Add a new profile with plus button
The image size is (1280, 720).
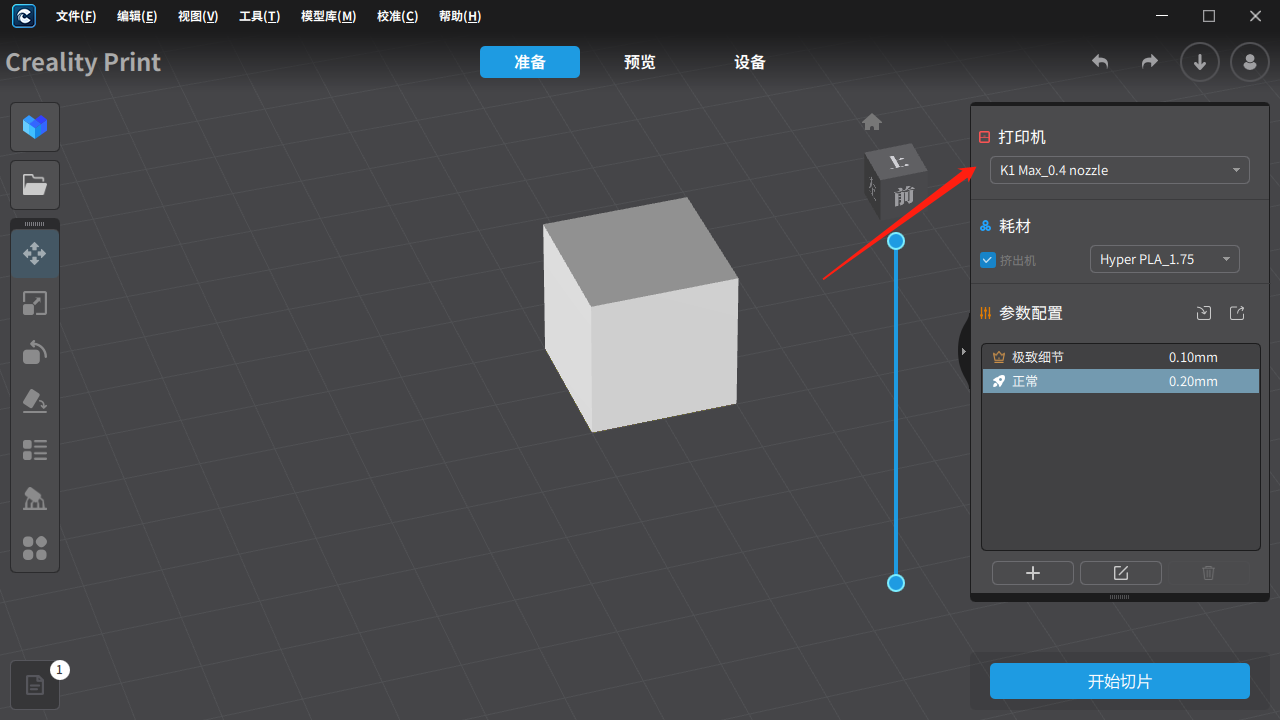[x=1033, y=573]
